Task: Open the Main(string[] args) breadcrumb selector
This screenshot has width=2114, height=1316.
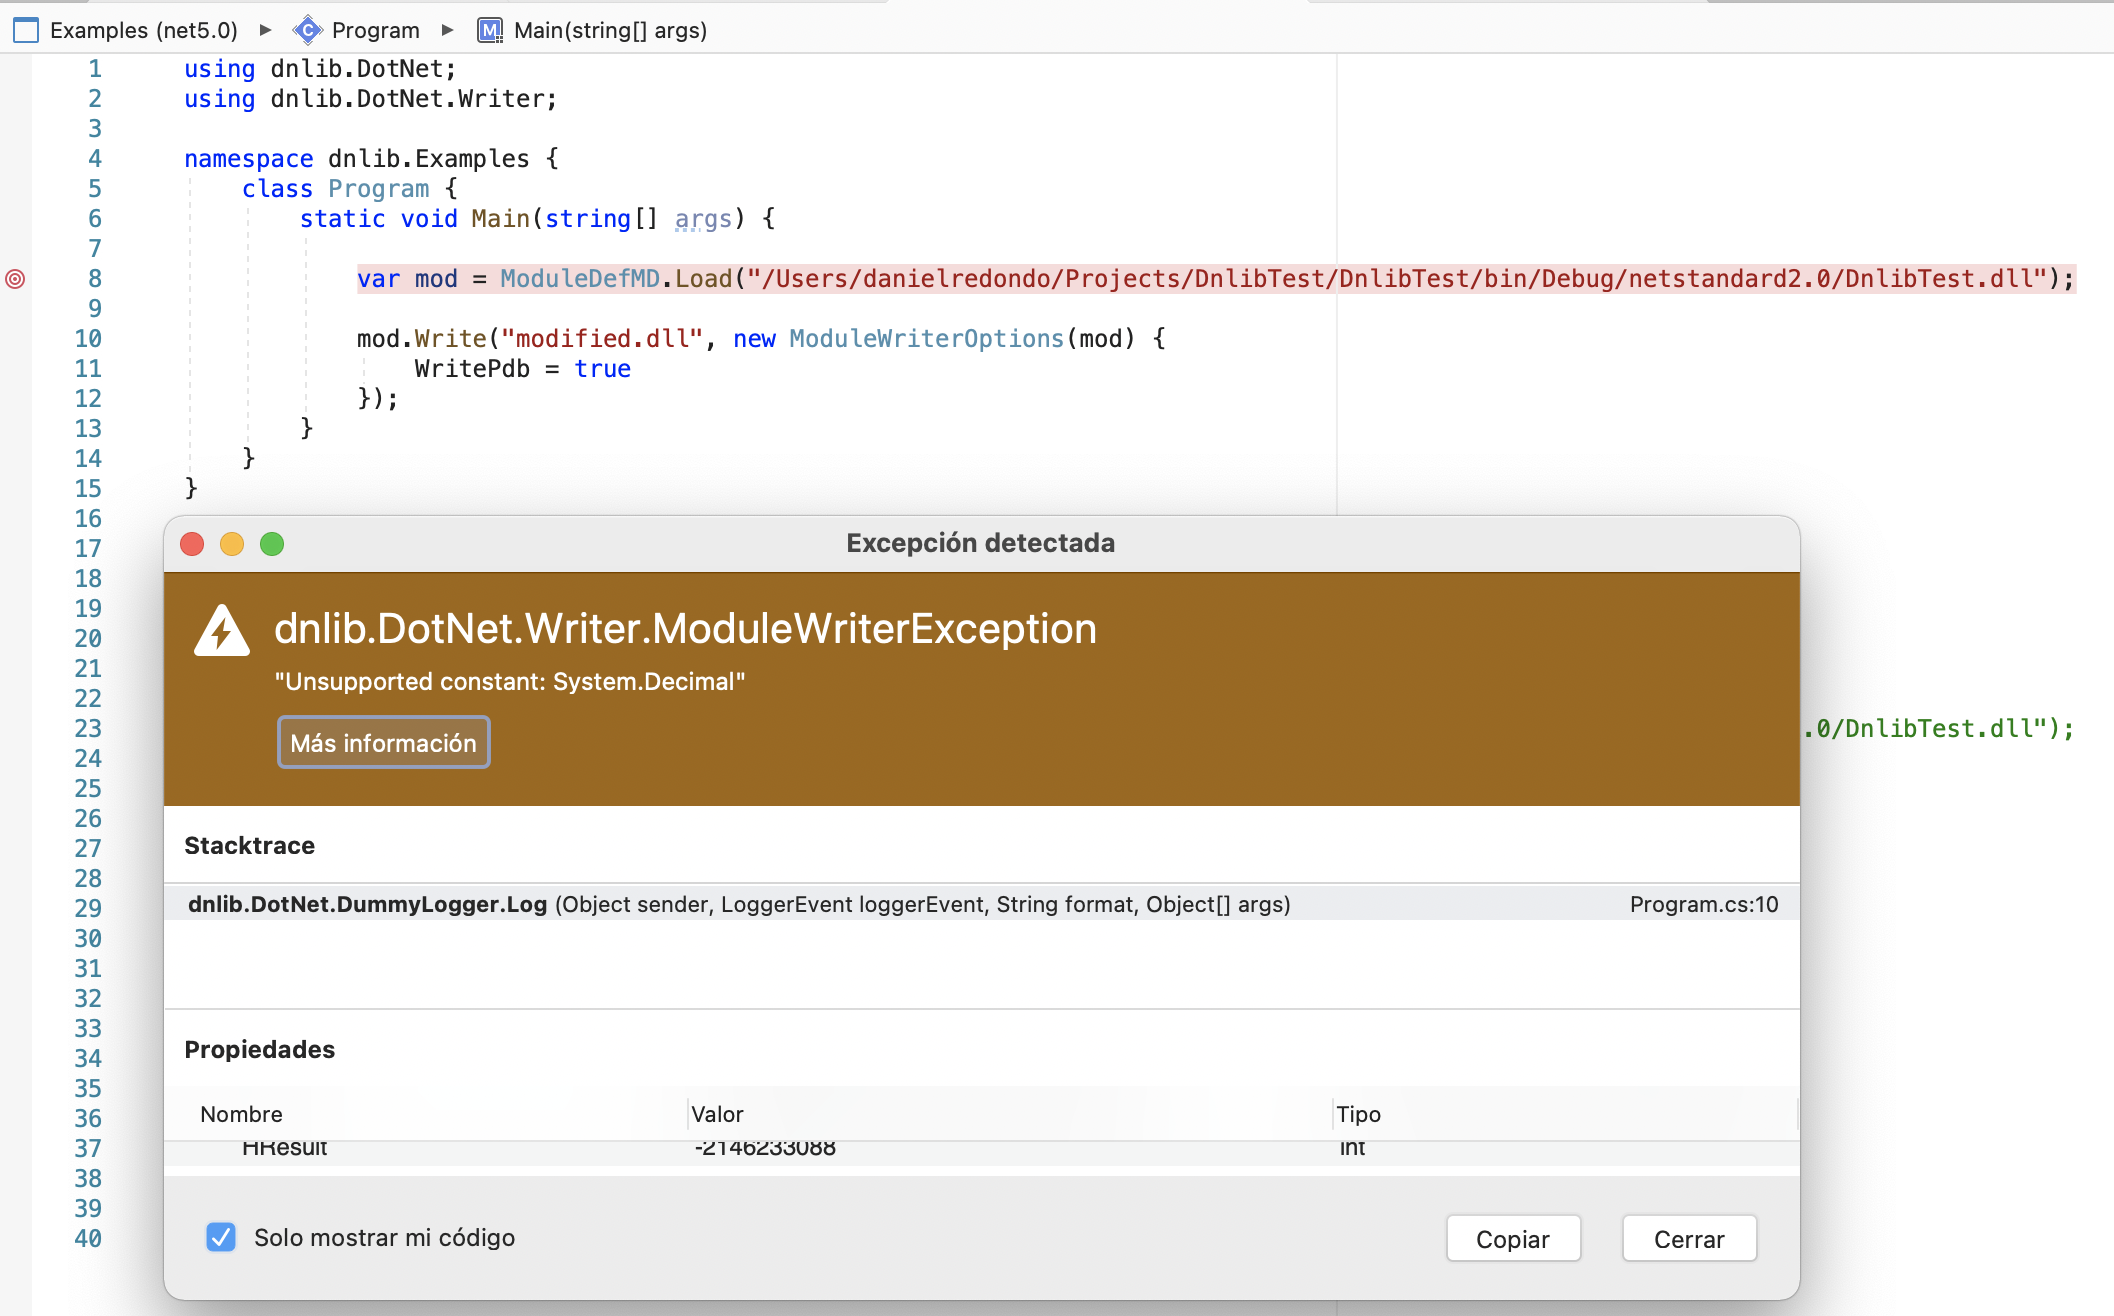Action: tap(610, 30)
